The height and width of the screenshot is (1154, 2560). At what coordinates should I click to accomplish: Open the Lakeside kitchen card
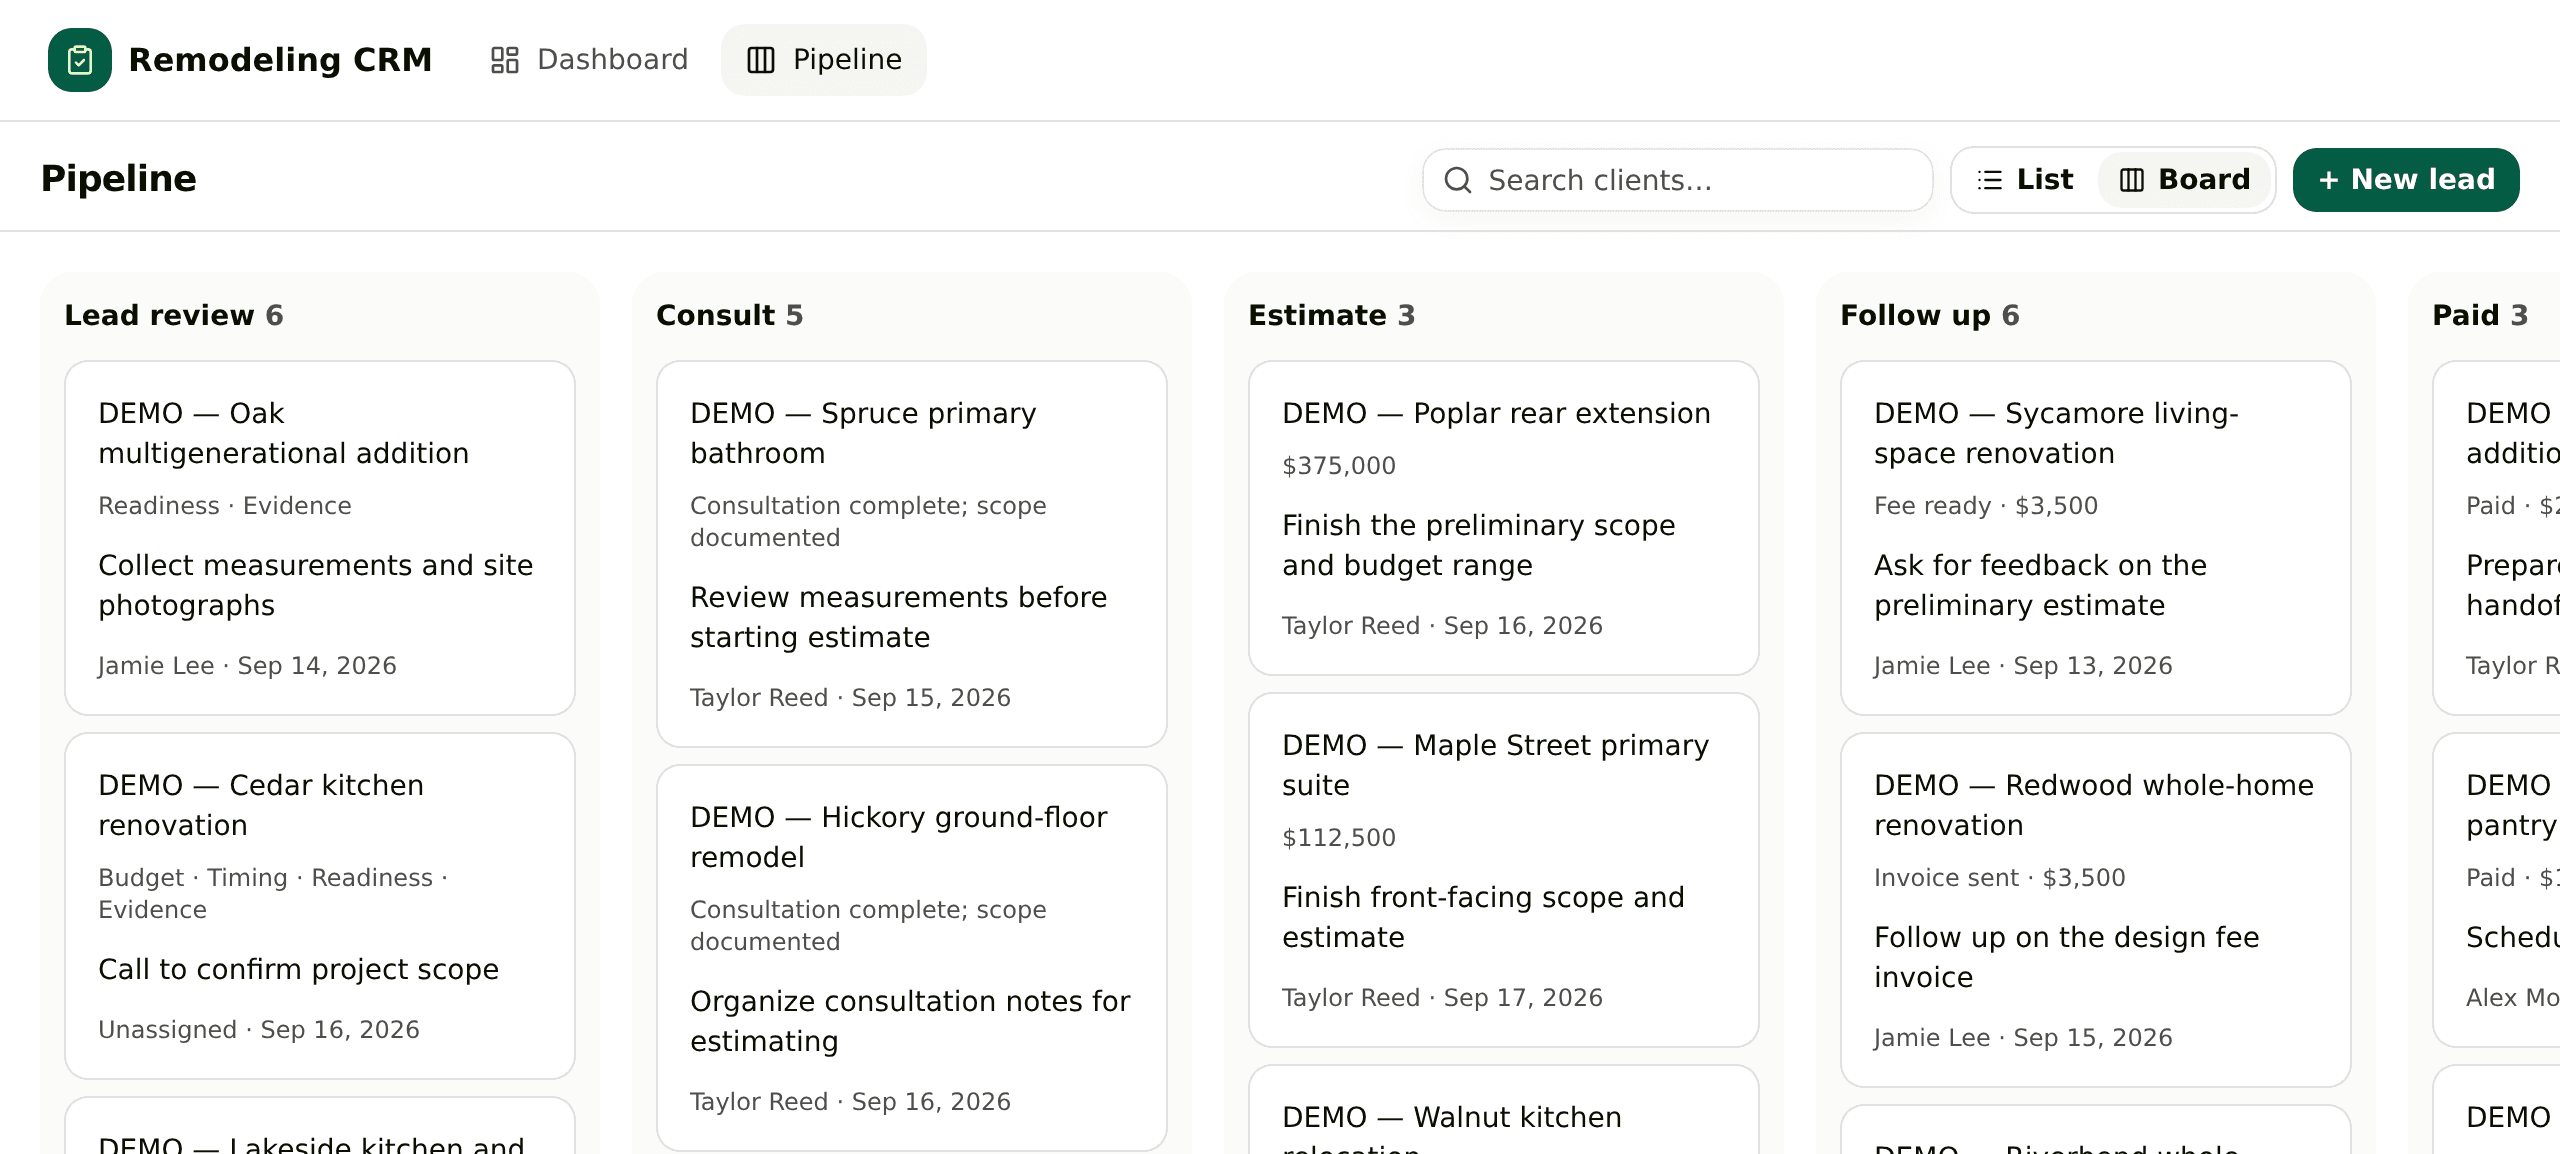320,1127
